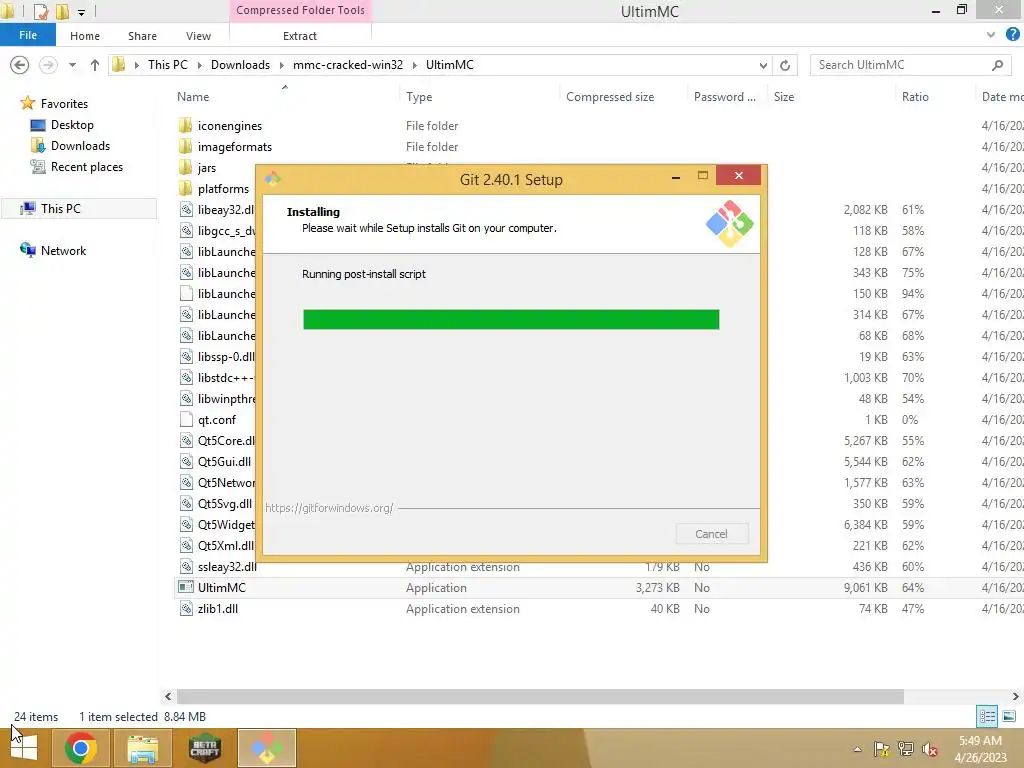Go back with the Back arrow
This screenshot has height=768, width=1024.
[20, 65]
